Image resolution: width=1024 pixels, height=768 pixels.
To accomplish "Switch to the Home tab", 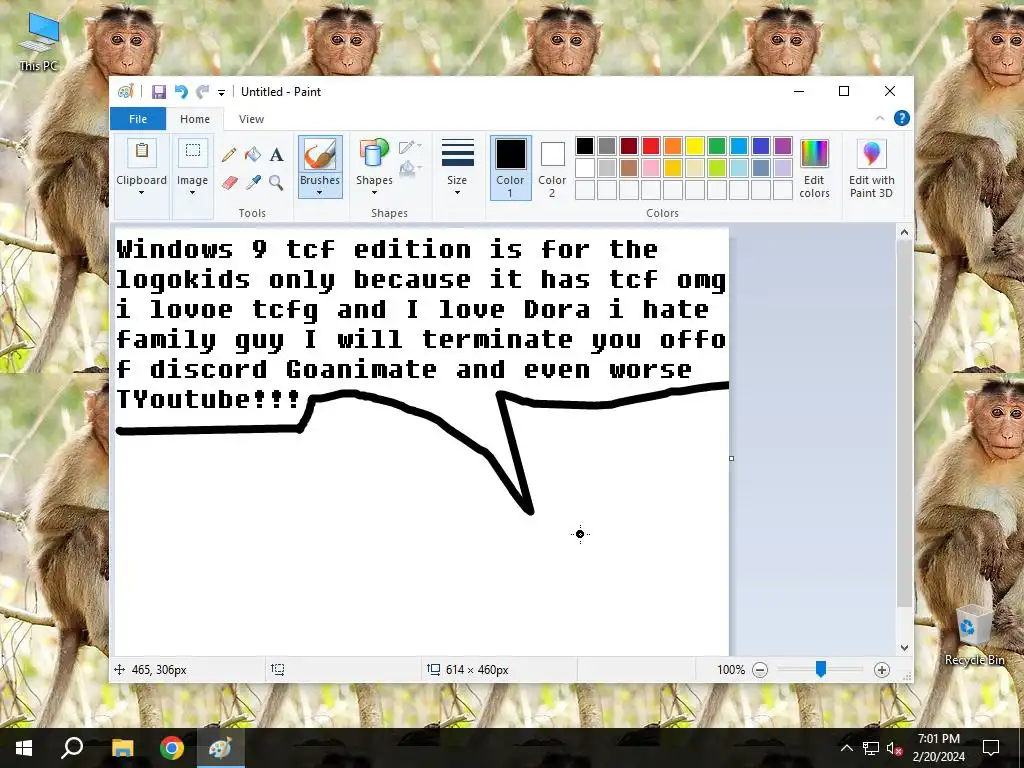I will (x=195, y=119).
